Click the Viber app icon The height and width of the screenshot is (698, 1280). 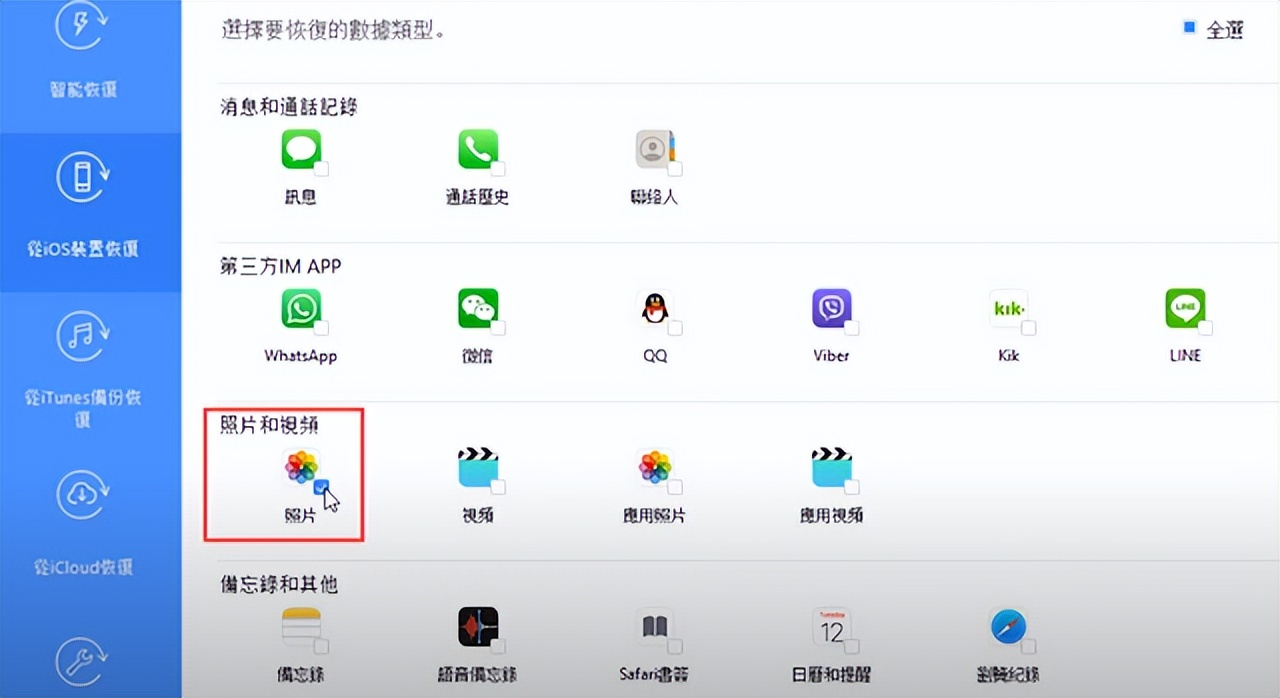click(x=831, y=308)
